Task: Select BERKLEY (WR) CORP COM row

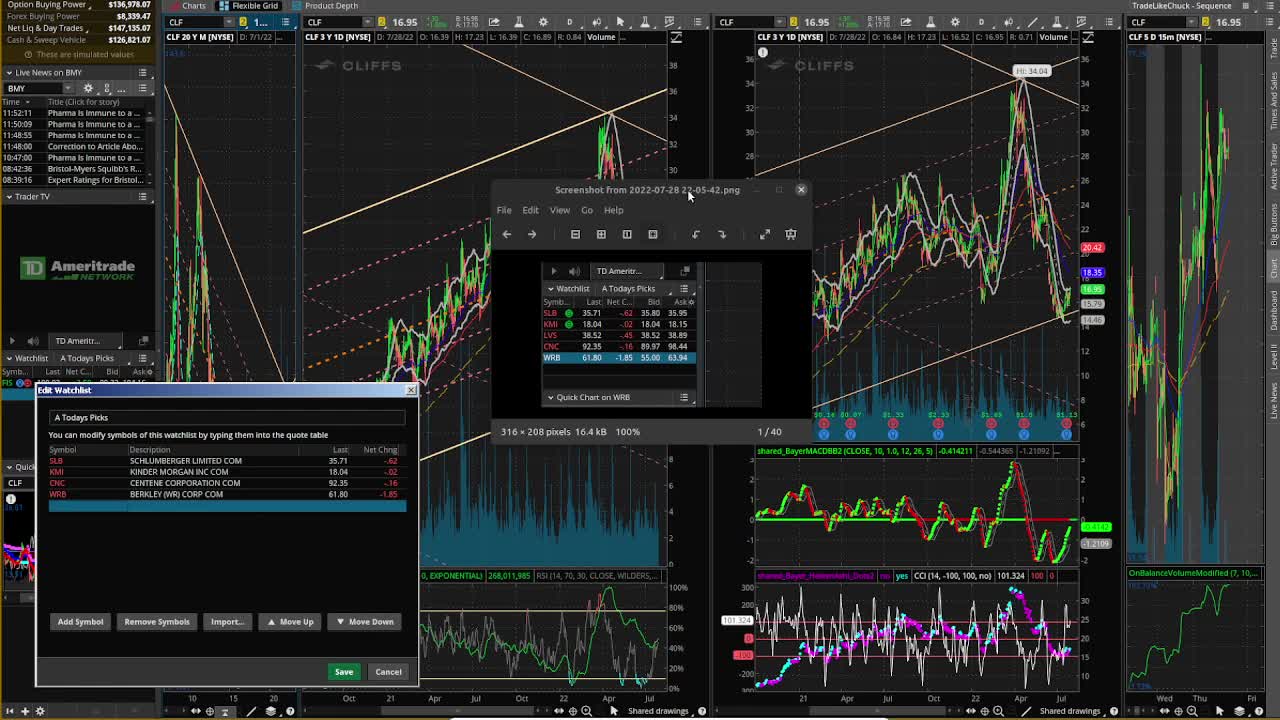Action: click(x=226, y=494)
